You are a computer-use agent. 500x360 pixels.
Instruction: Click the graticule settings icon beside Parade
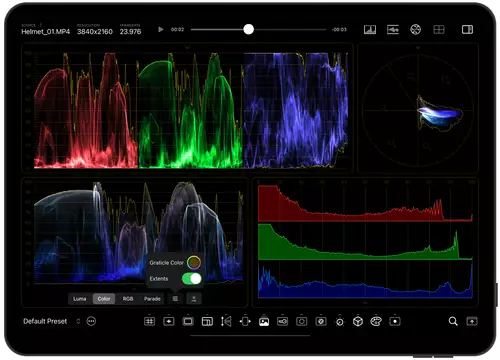click(175, 299)
